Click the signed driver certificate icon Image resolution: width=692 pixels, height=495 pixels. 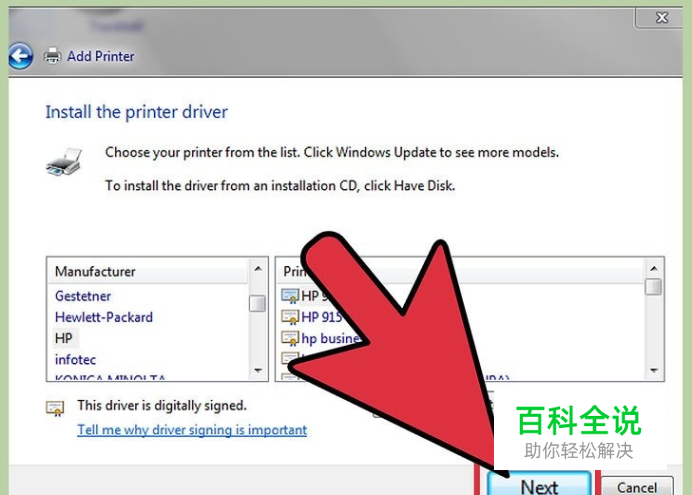[x=55, y=409]
